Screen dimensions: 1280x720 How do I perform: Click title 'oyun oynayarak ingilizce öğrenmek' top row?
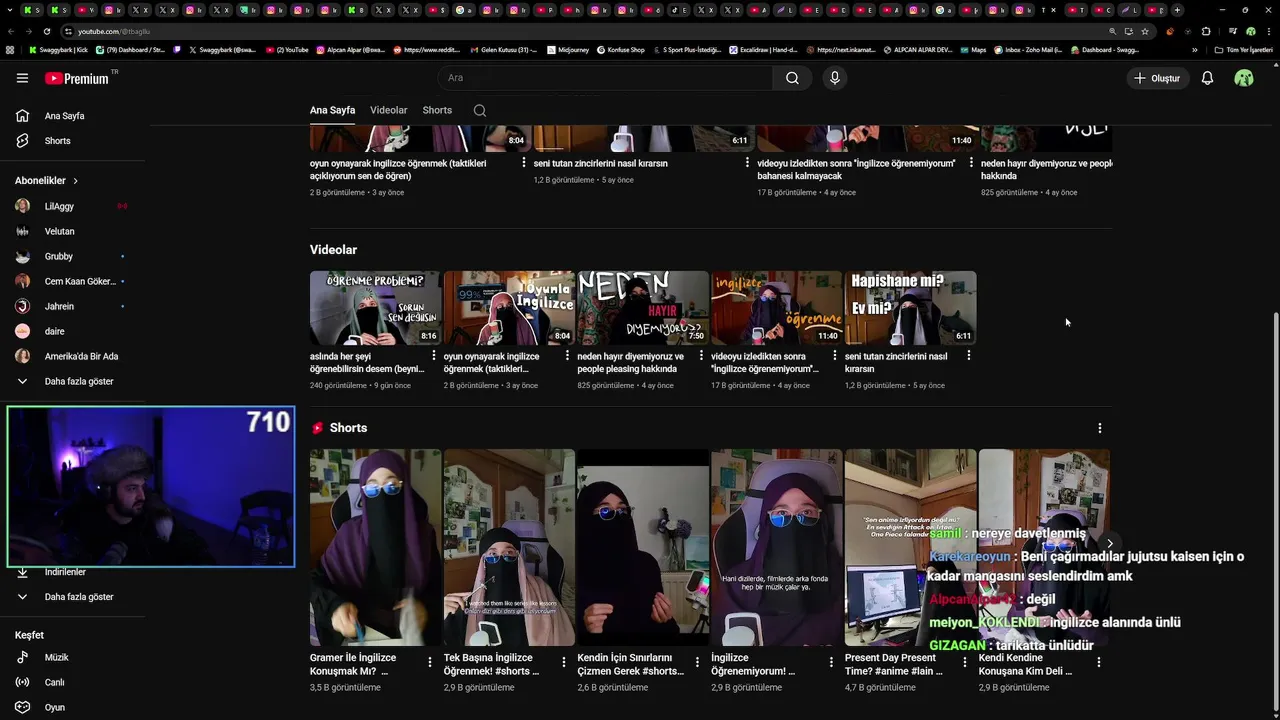click(398, 169)
